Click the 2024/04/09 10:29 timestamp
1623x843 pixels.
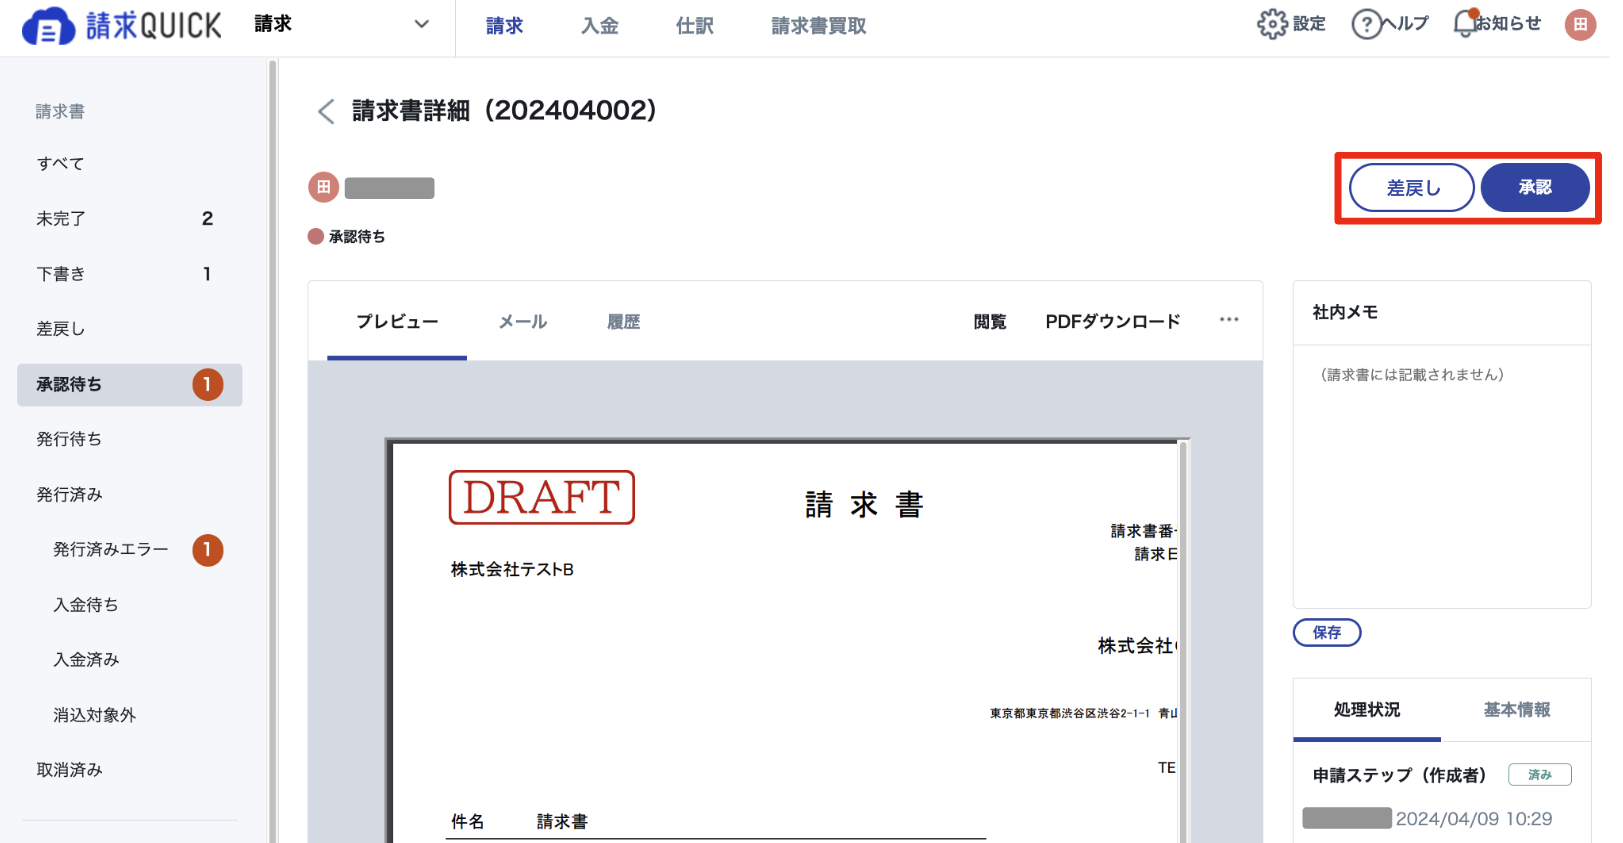tap(1474, 819)
